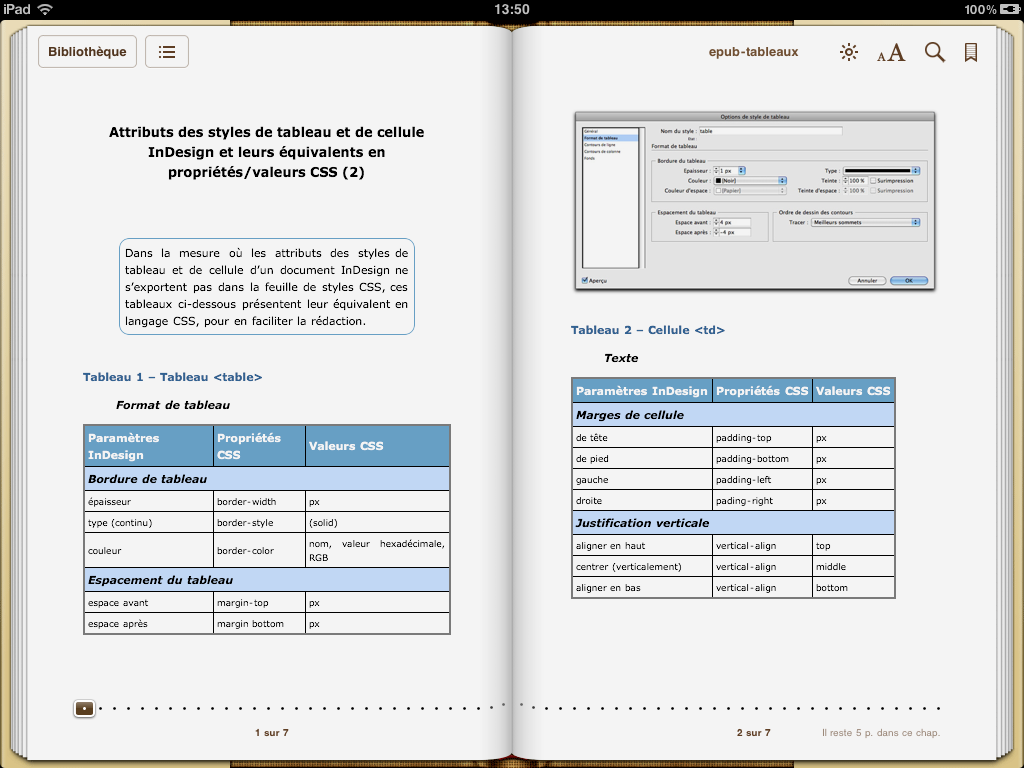Tap the 'top' value cell
The height and width of the screenshot is (768, 1024).
[x=853, y=545]
